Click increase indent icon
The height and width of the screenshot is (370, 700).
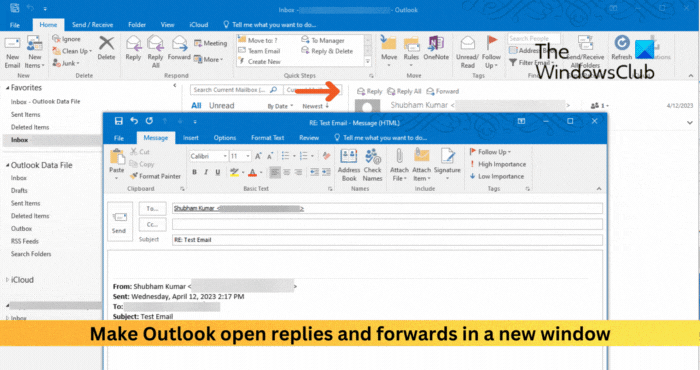(x=326, y=172)
